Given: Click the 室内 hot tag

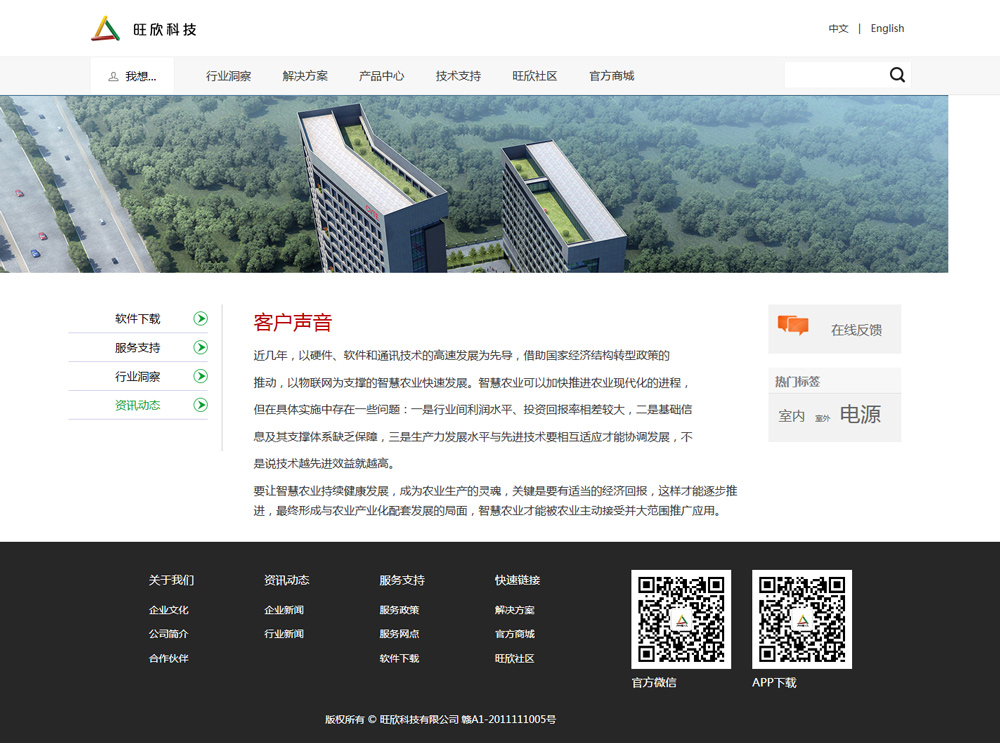Looking at the screenshot, I should pyautogui.click(x=791, y=416).
